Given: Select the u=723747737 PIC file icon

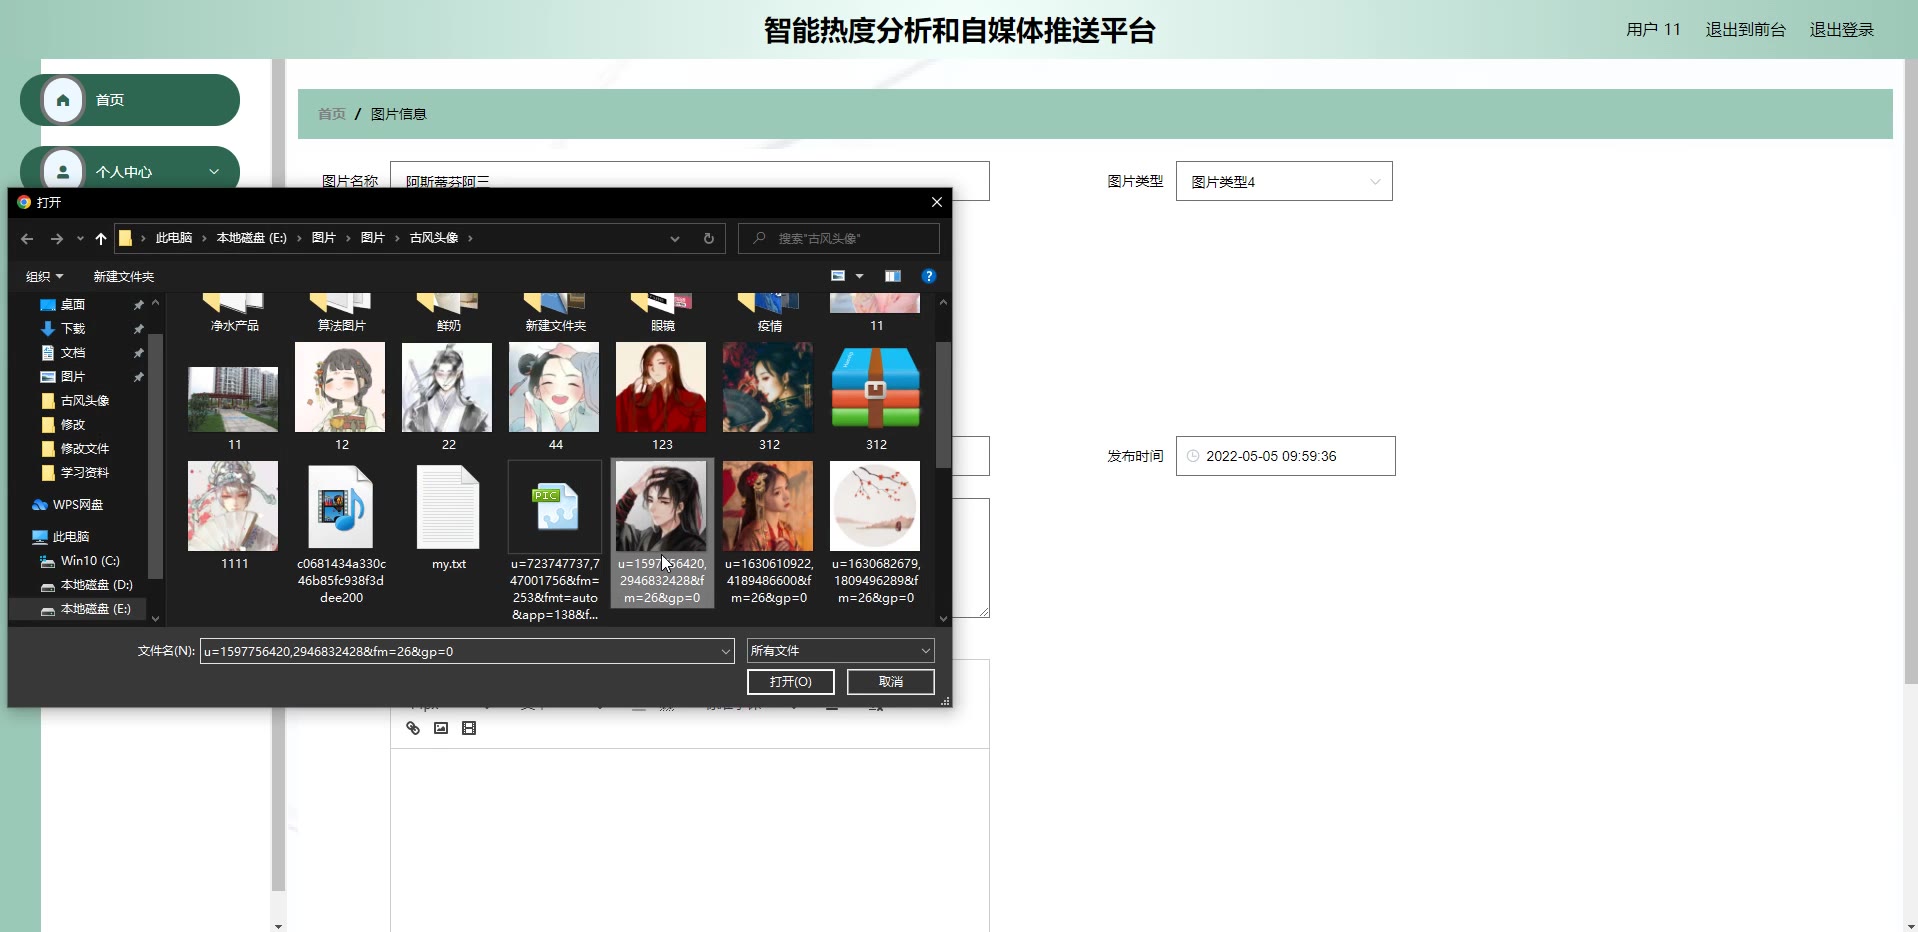Looking at the screenshot, I should (x=555, y=506).
